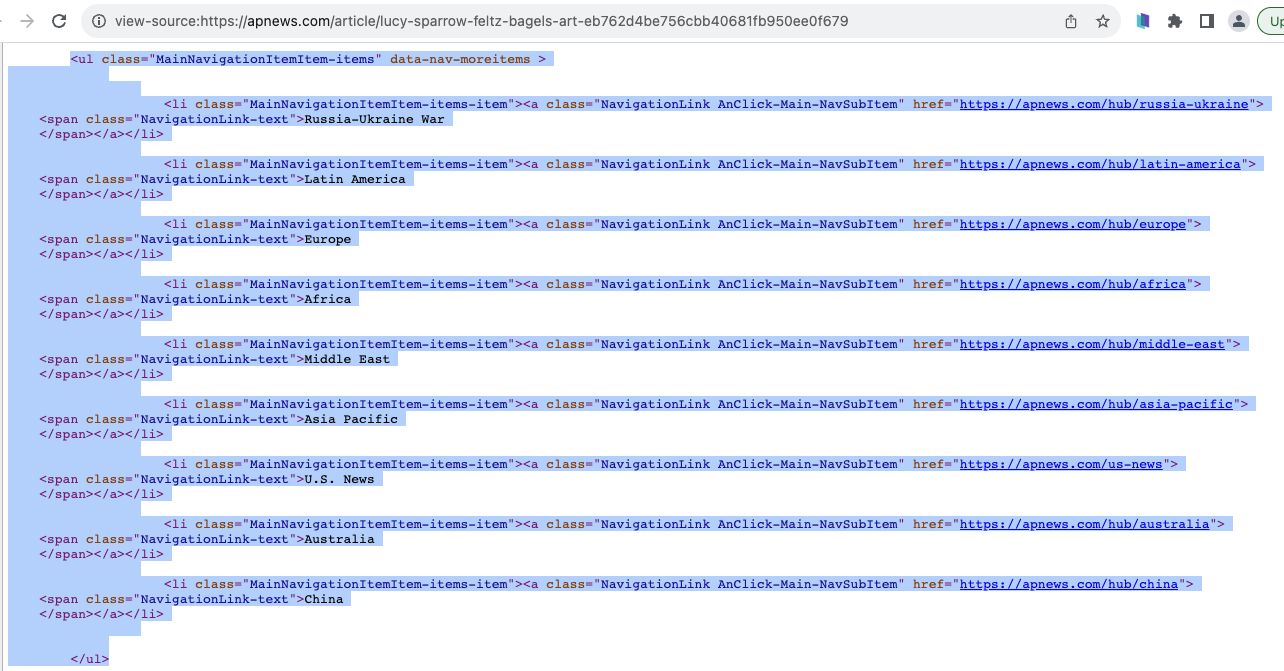Screen dimensions: 1284x671
Task: Open the pinned purple extension icon
Action: point(1142,19)
